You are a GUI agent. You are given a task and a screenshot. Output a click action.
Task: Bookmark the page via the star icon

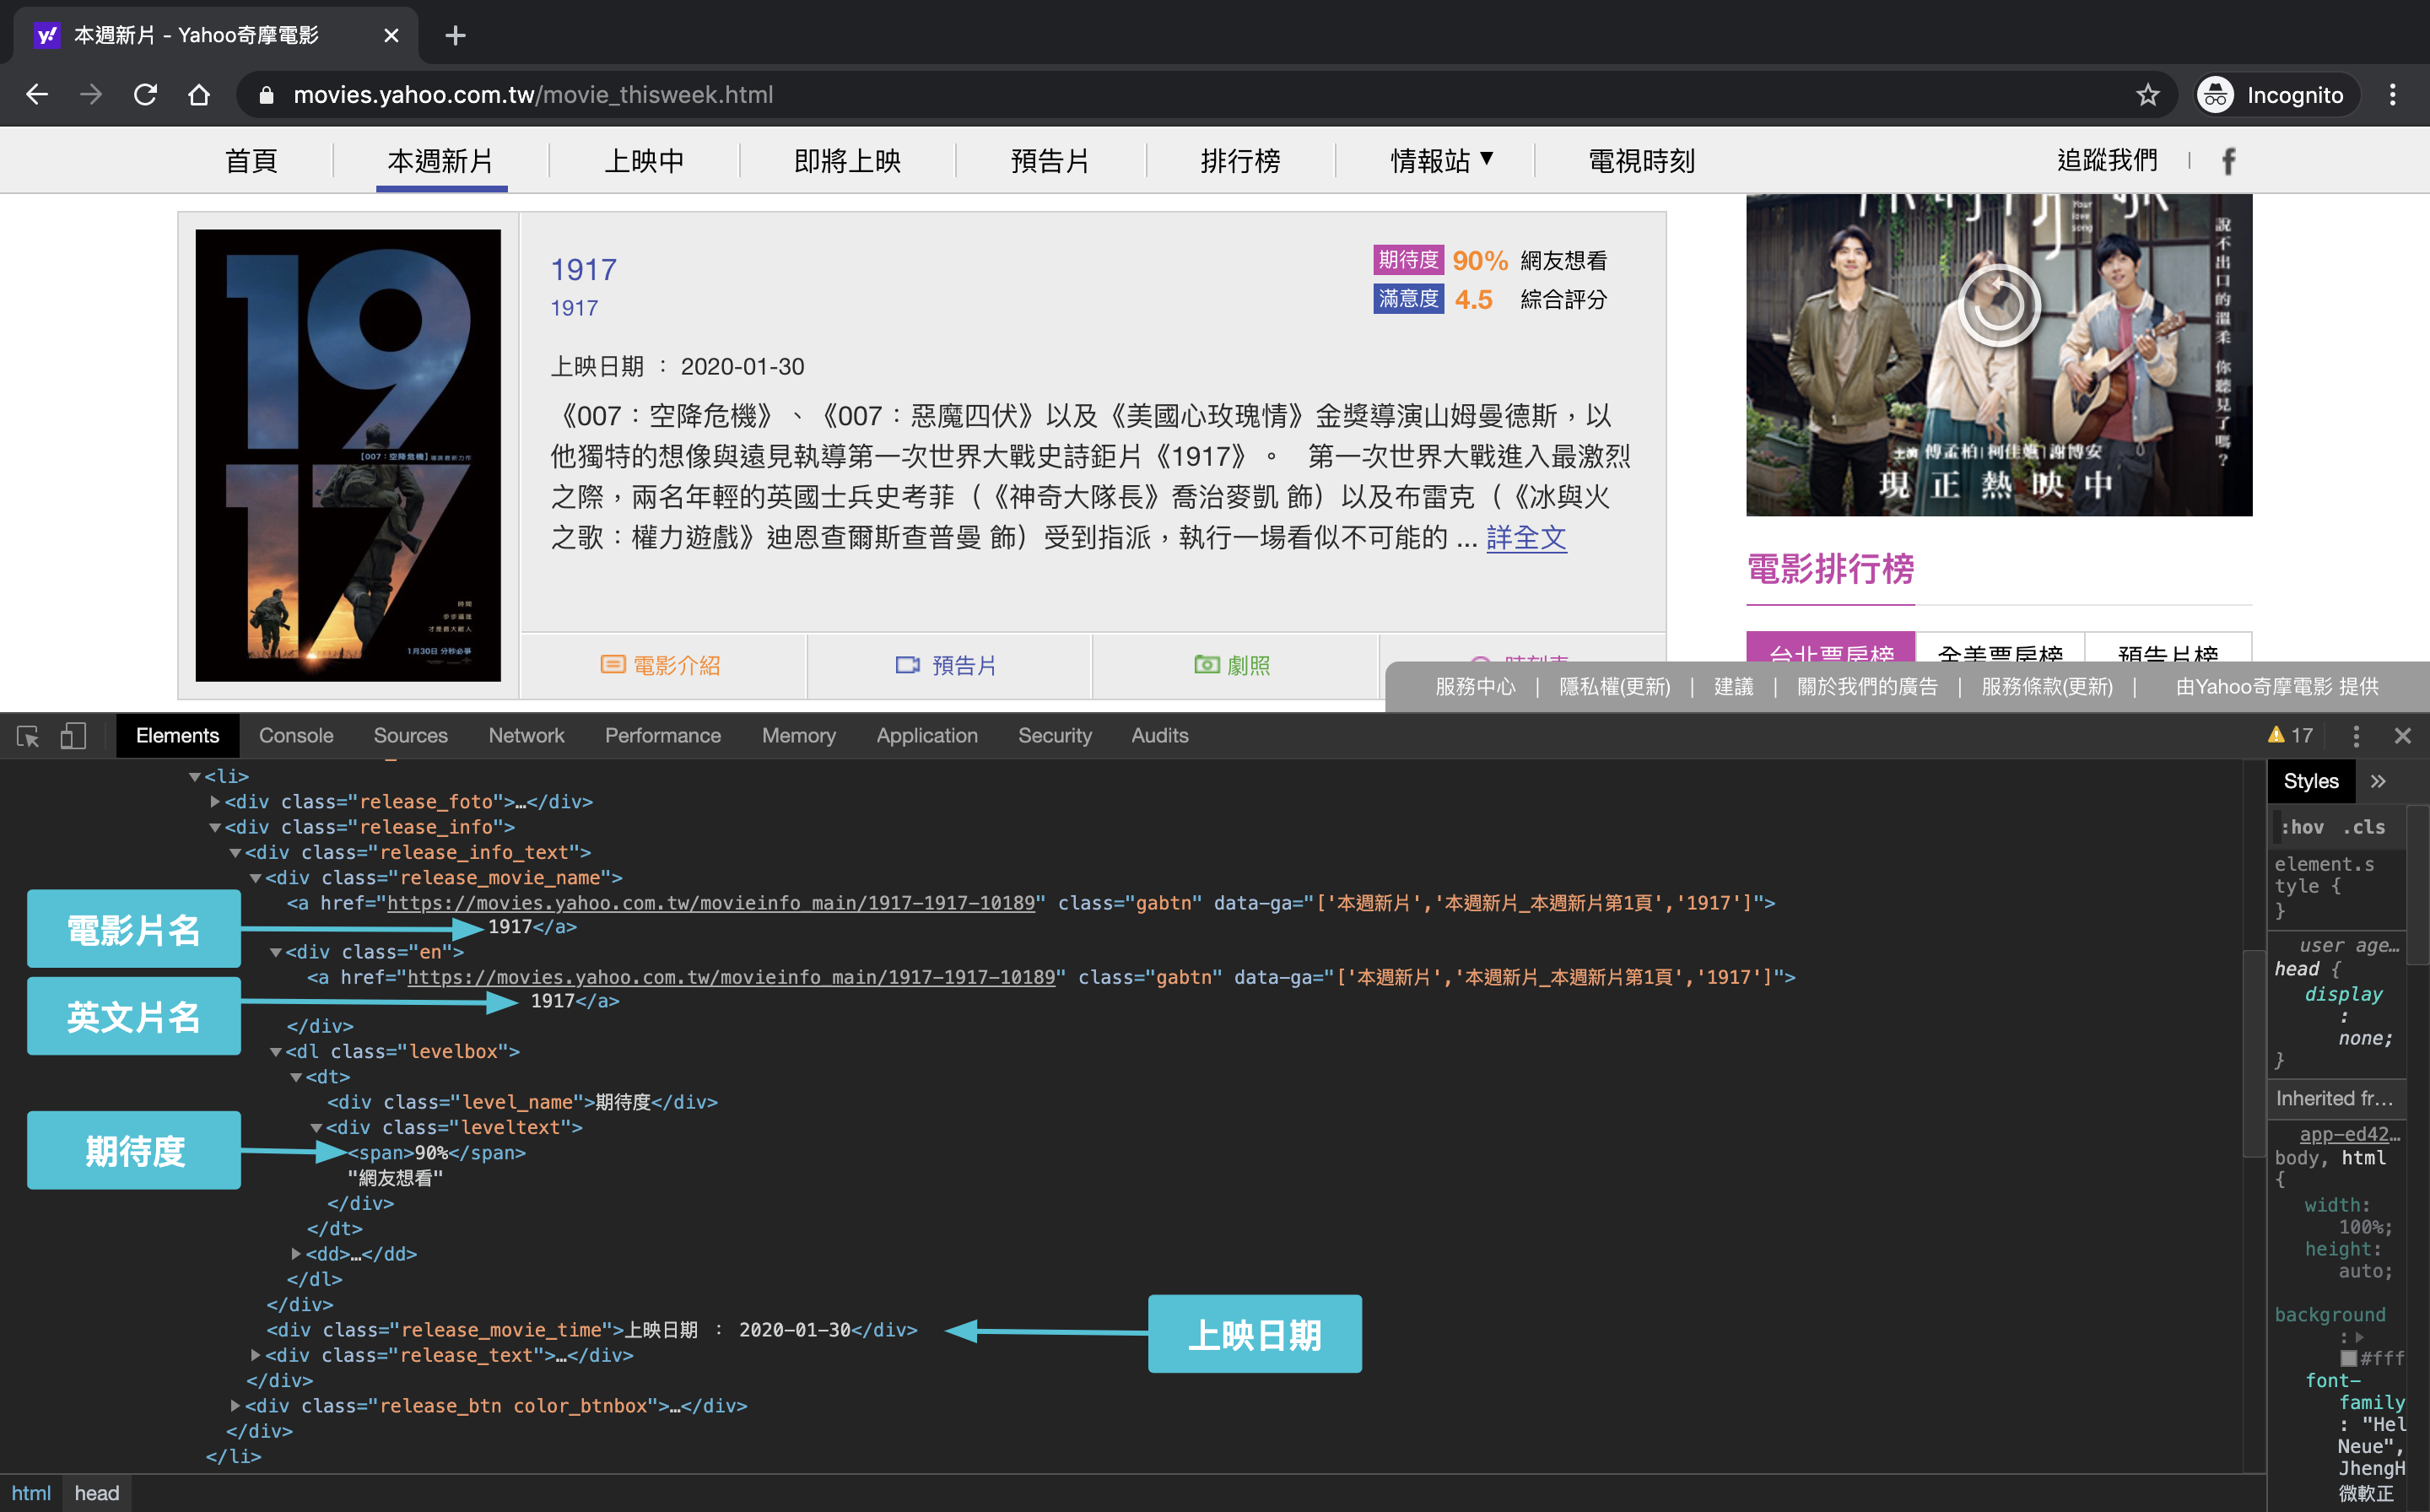[x=2147, y=94]
